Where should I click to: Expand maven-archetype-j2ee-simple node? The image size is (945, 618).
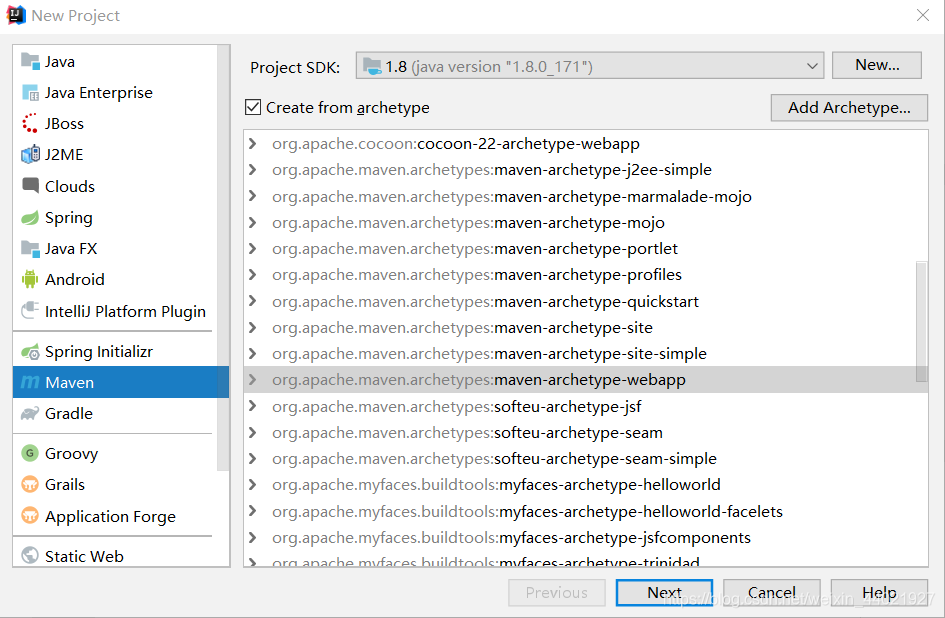[253, 170]
